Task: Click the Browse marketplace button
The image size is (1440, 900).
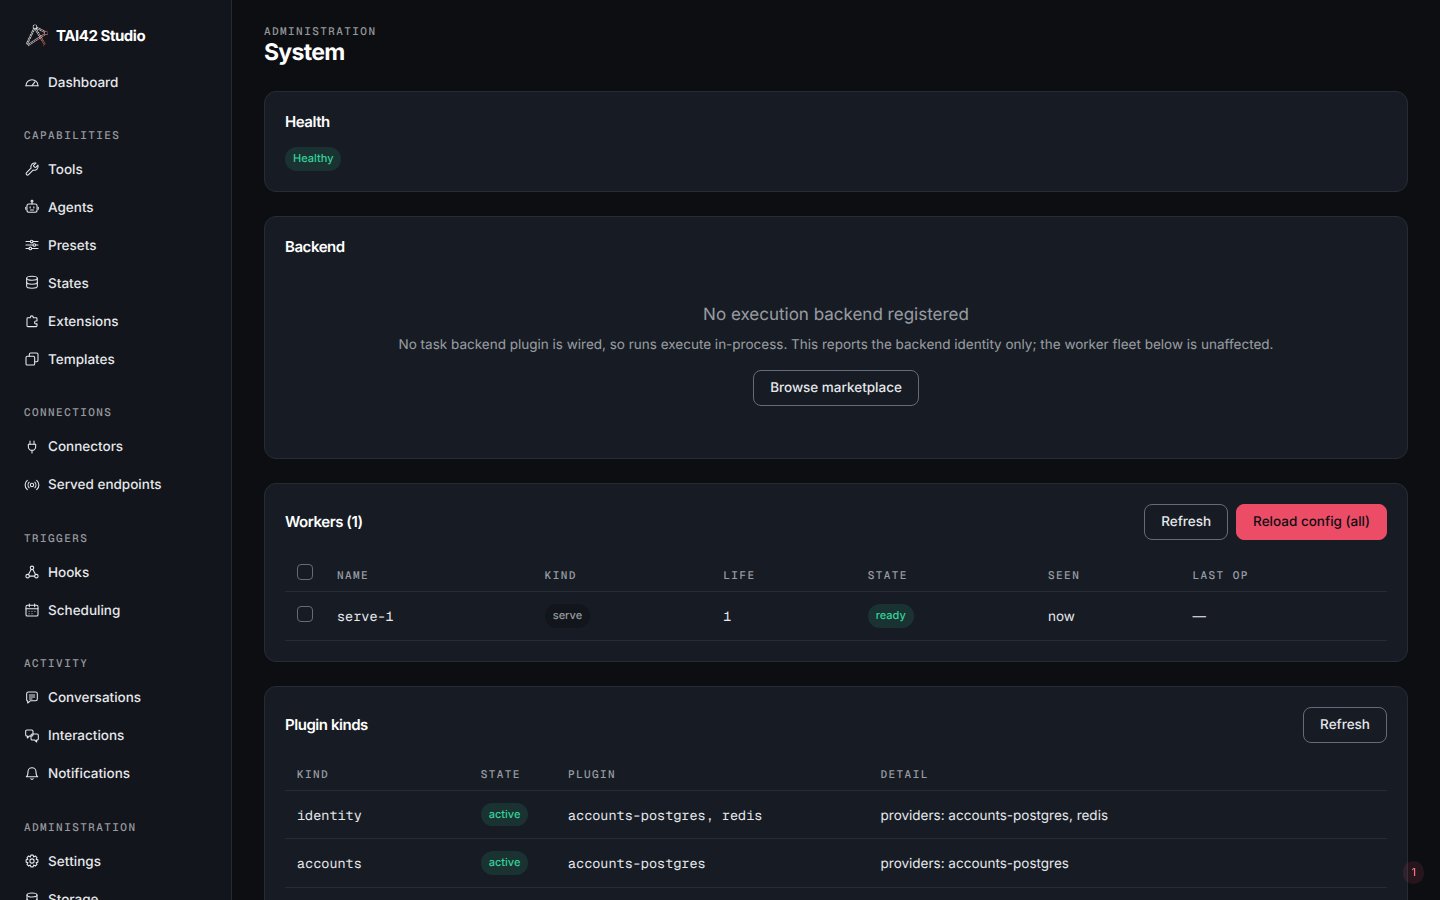Action: (x=835, y=388)
